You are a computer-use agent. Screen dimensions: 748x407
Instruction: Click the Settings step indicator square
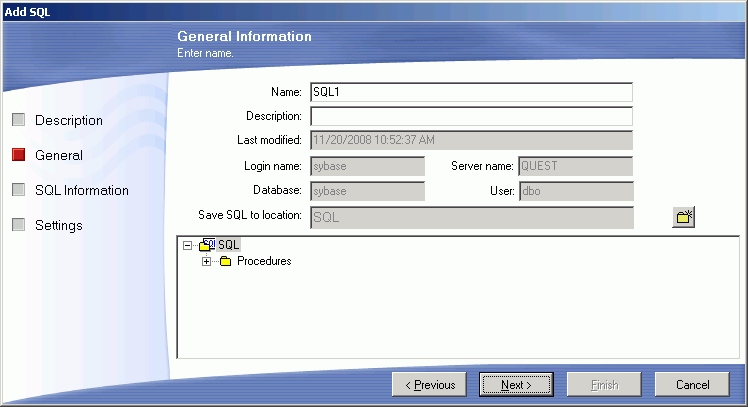[19, 224]
